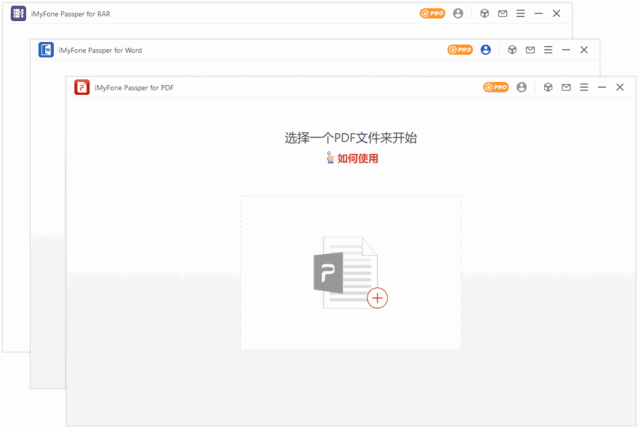640x429 pixels.
Task: Click the cube icon in Passper for Word
Action: [512, 50]
